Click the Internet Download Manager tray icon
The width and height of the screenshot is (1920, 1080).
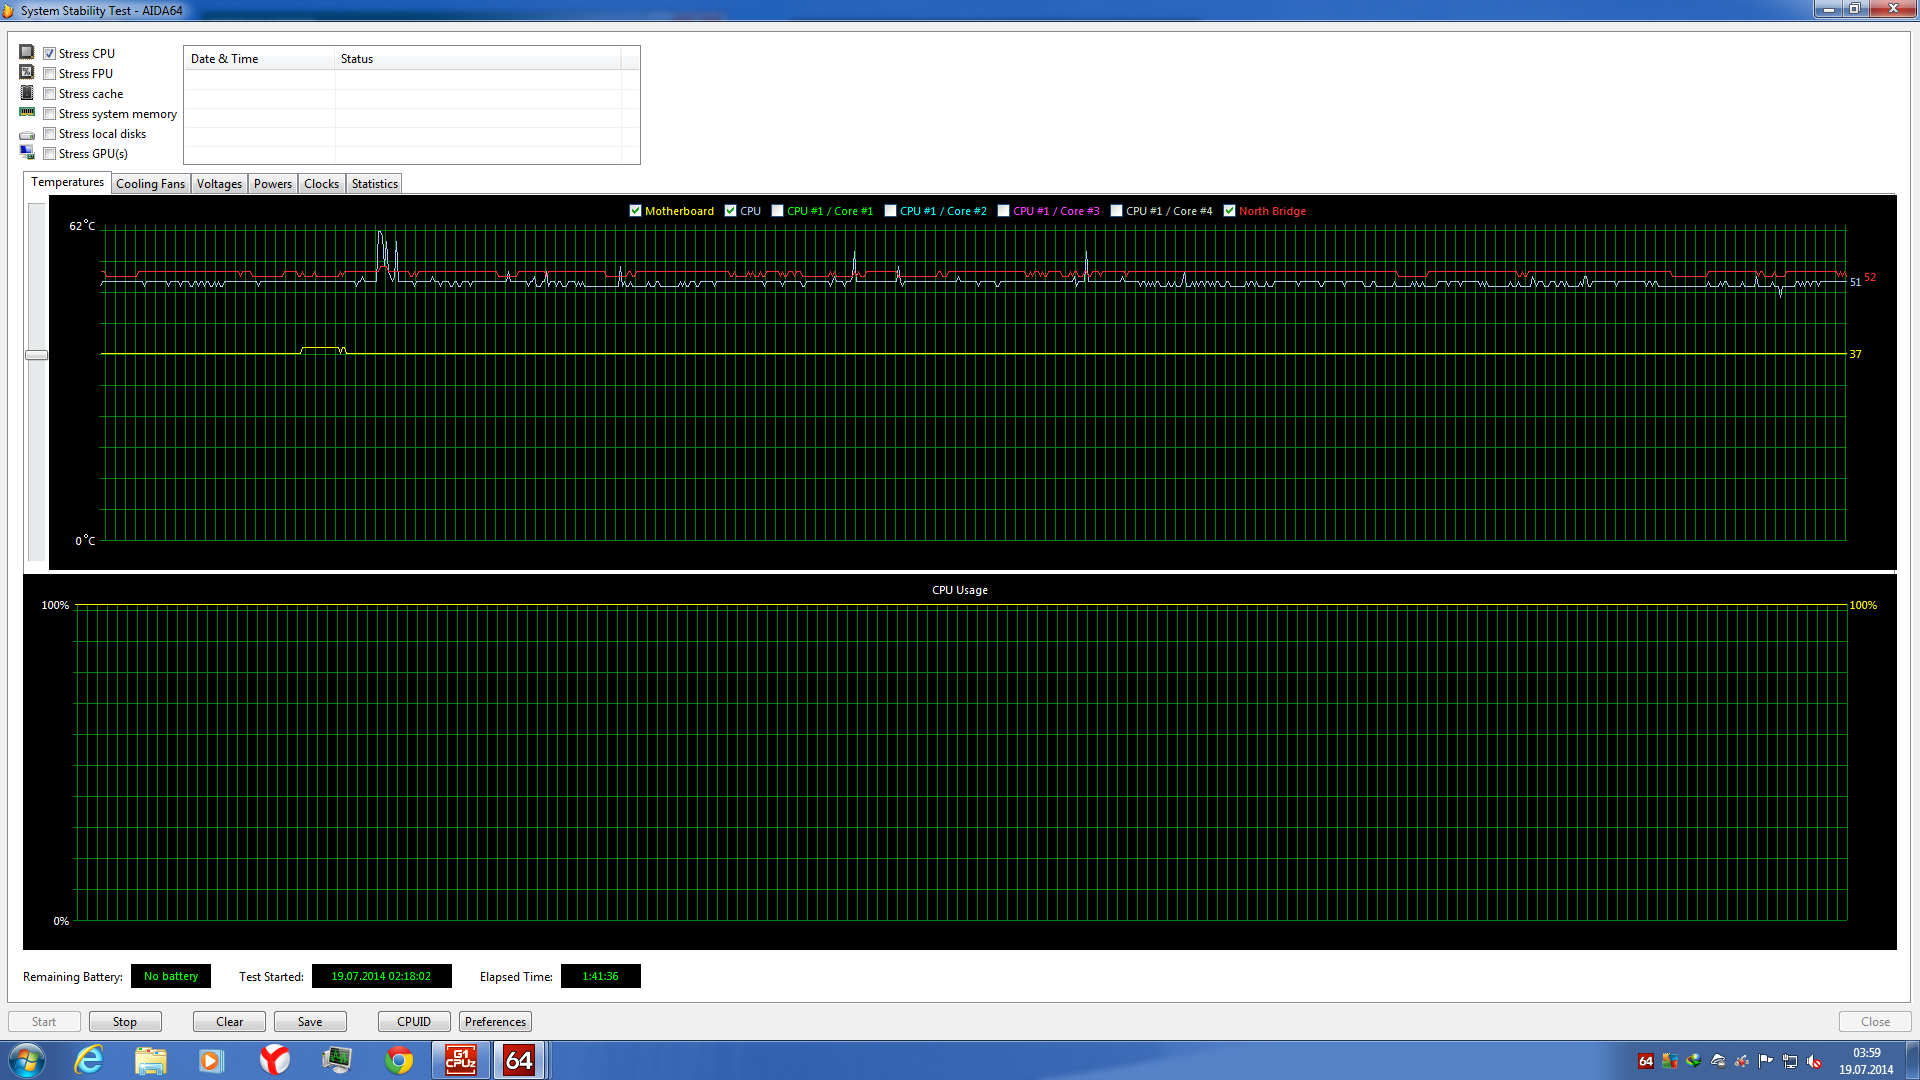[x=1694, y=1061]
